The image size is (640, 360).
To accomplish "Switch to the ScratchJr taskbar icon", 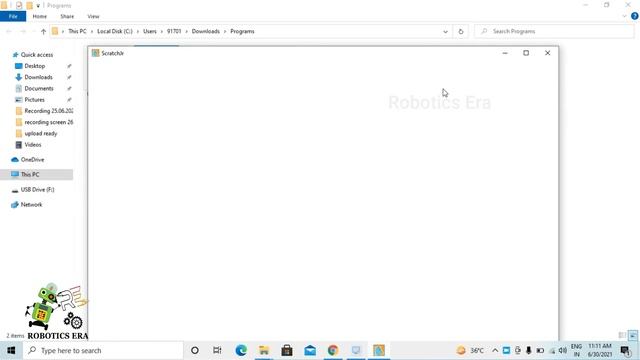I will click(379, 351).
